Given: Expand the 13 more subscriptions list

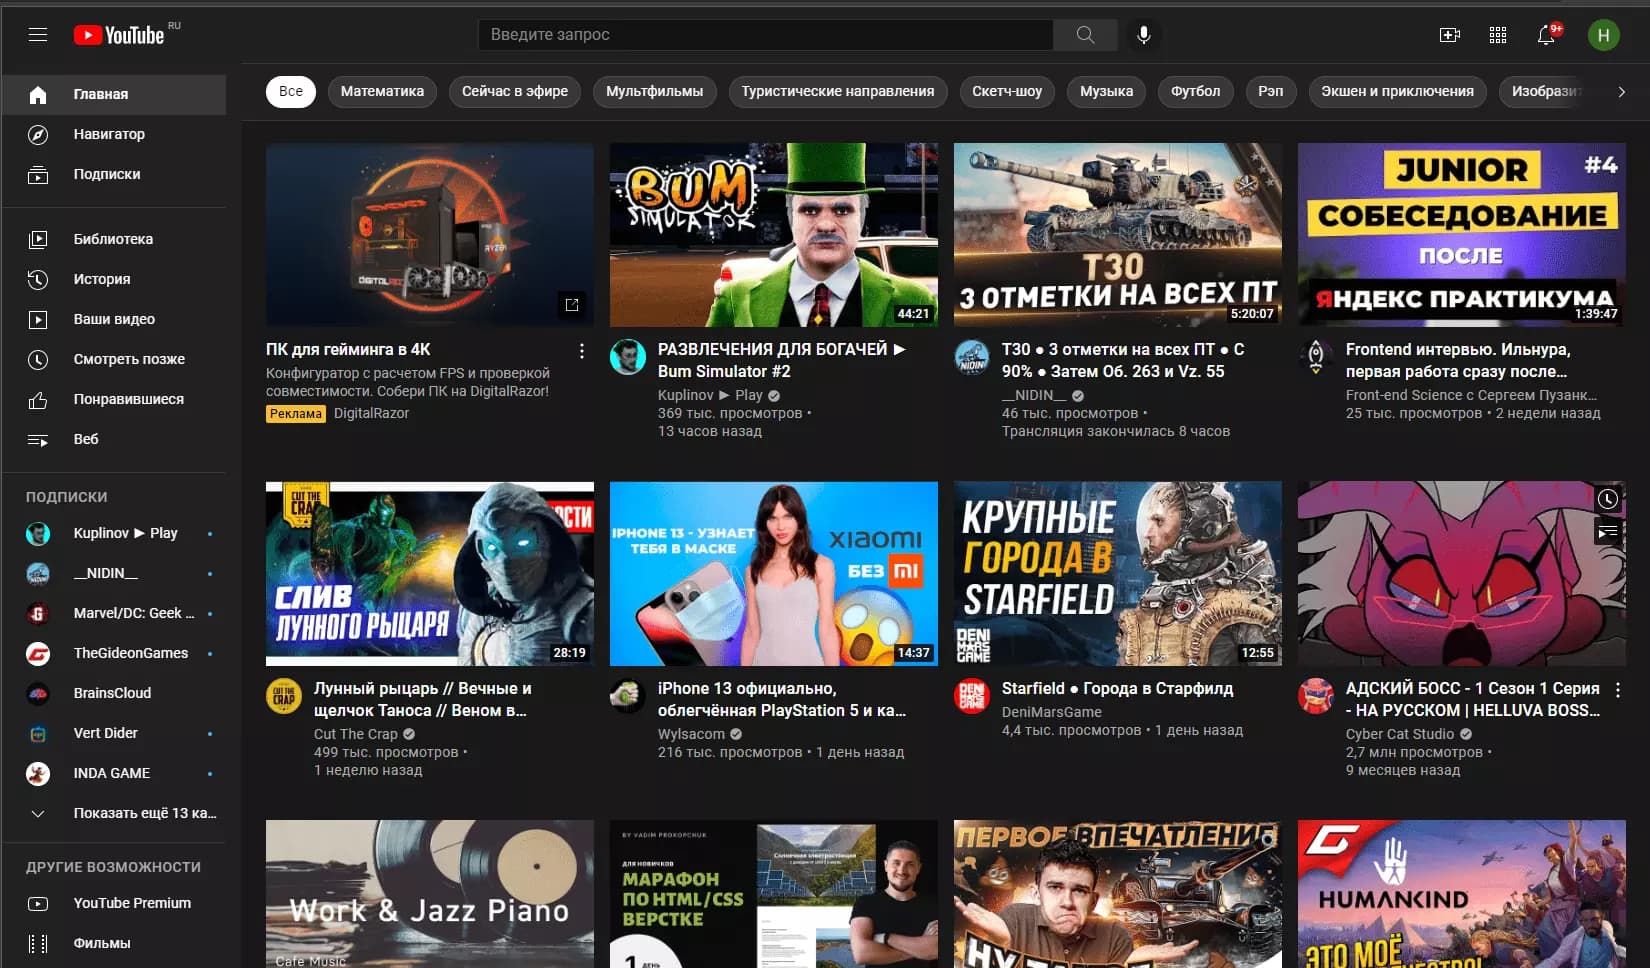Looking at the screenshot, I should 121,814.
